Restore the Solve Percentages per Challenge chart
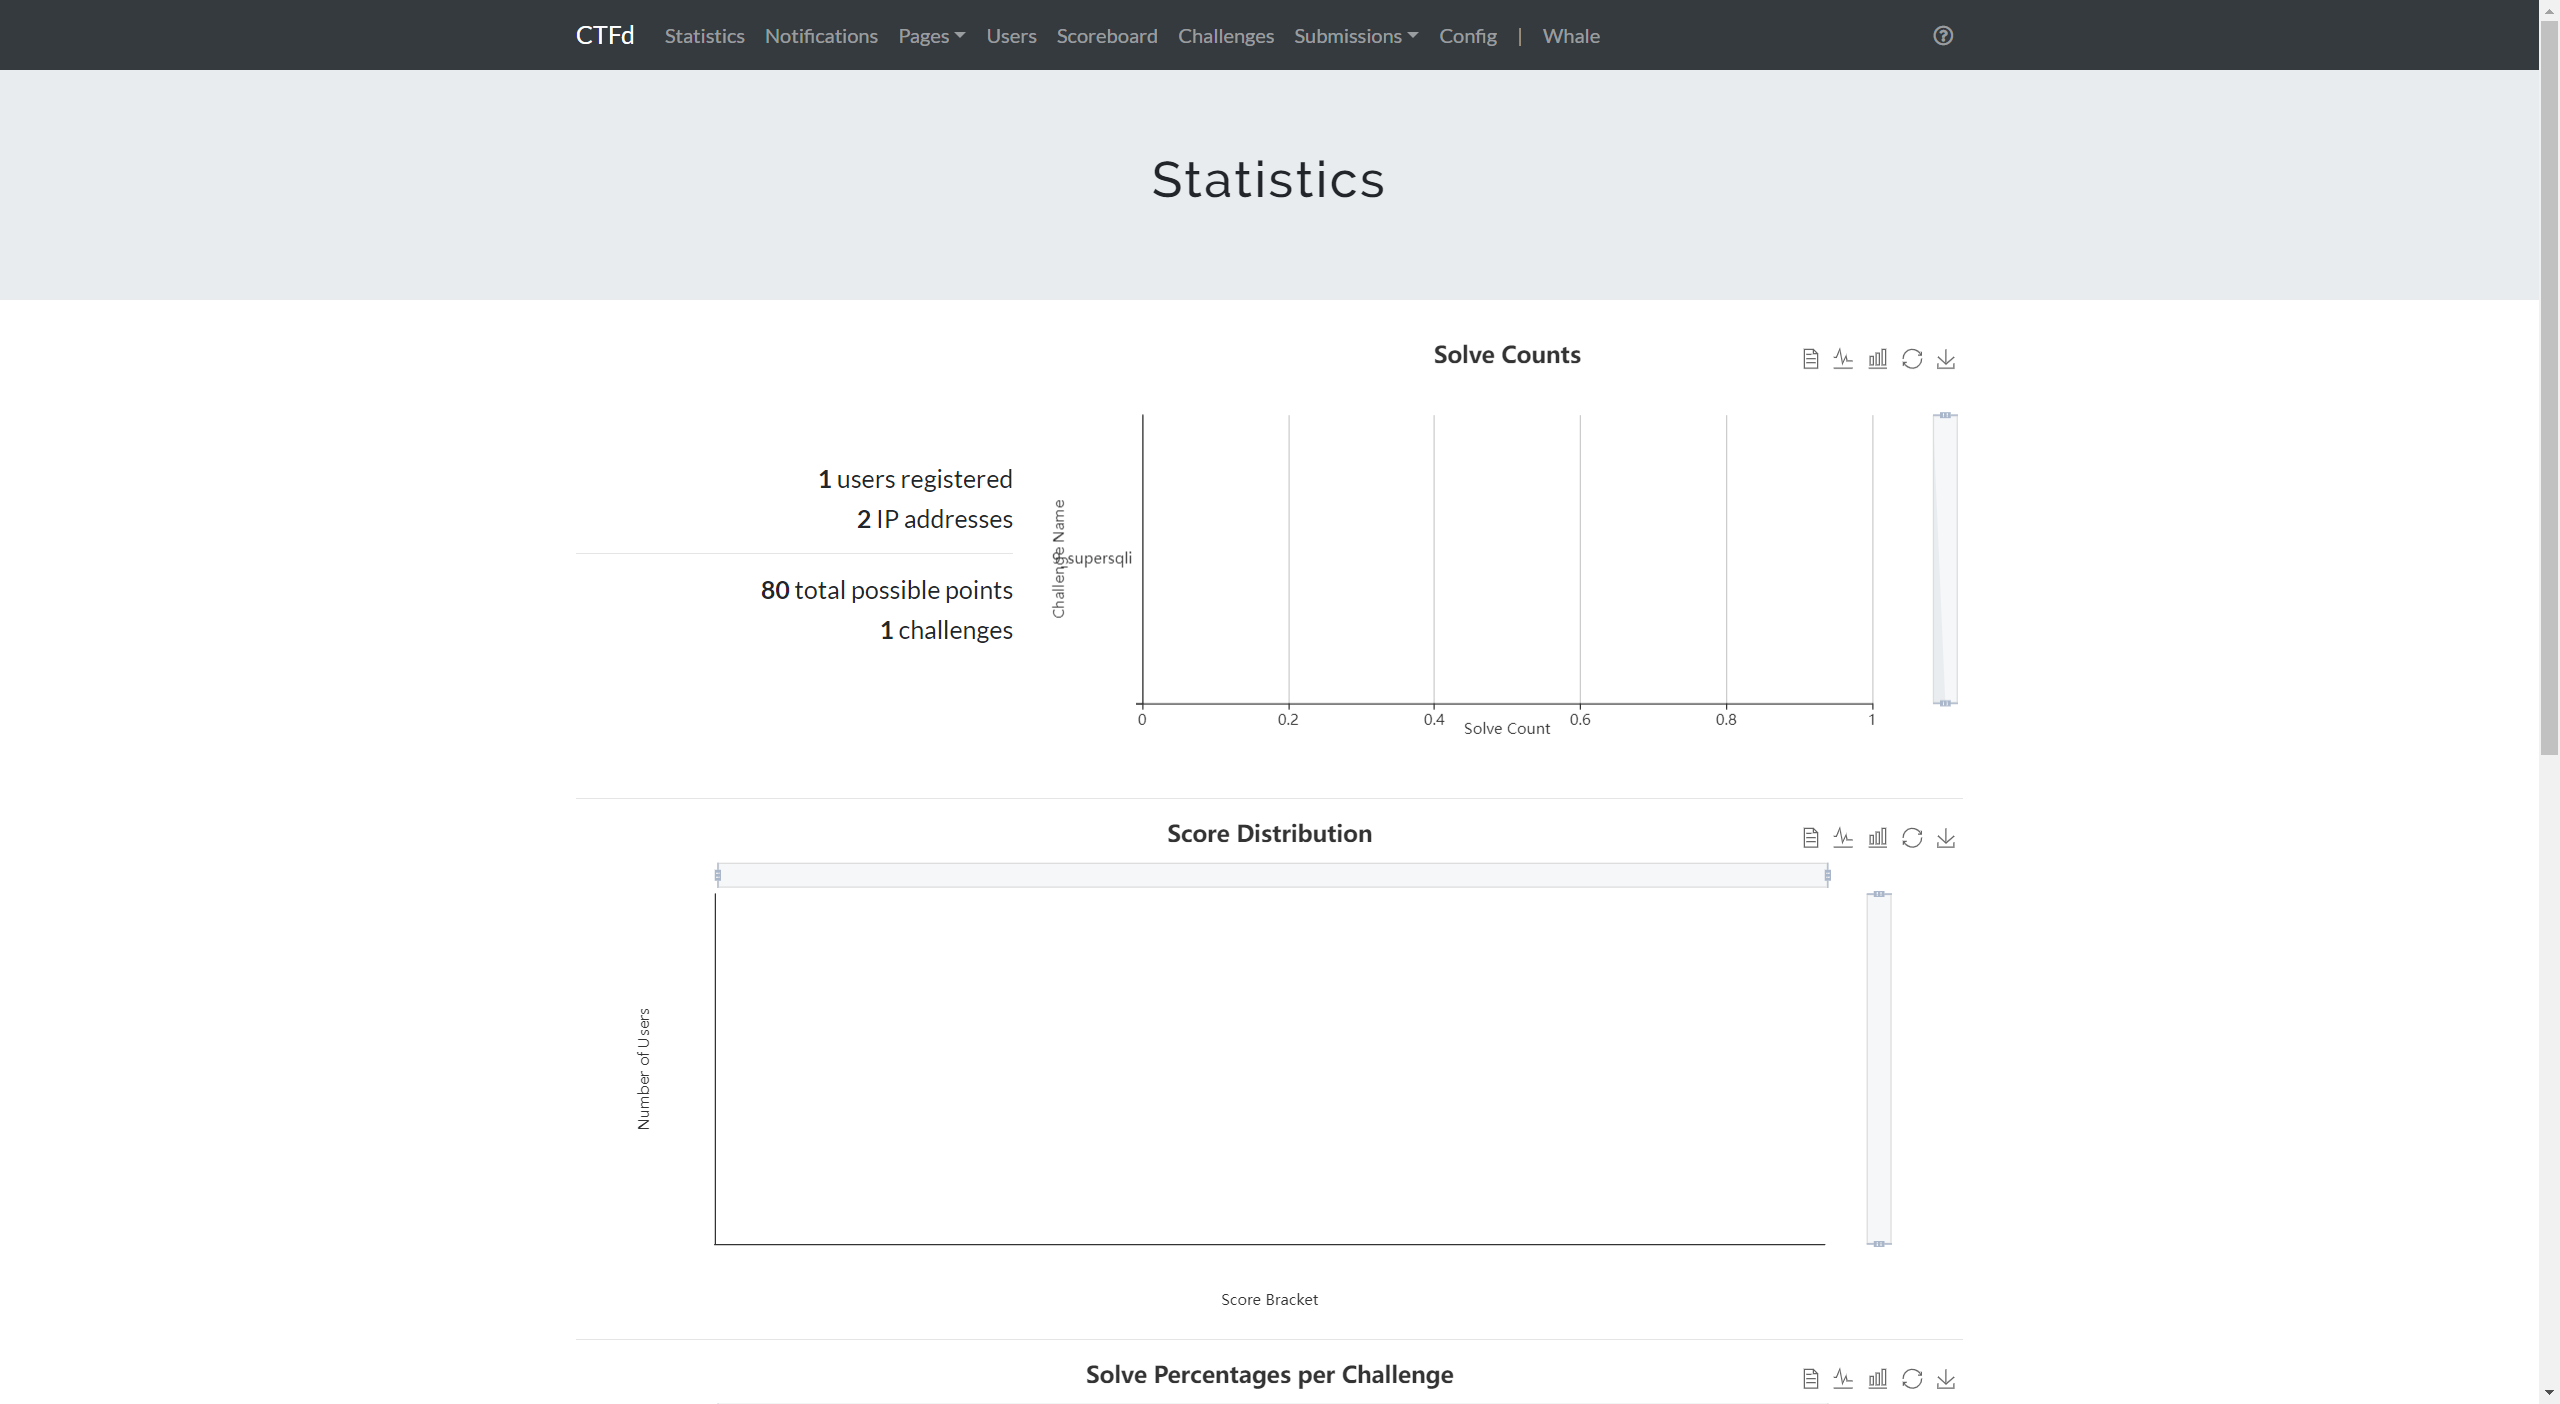 [1911, 1378]
